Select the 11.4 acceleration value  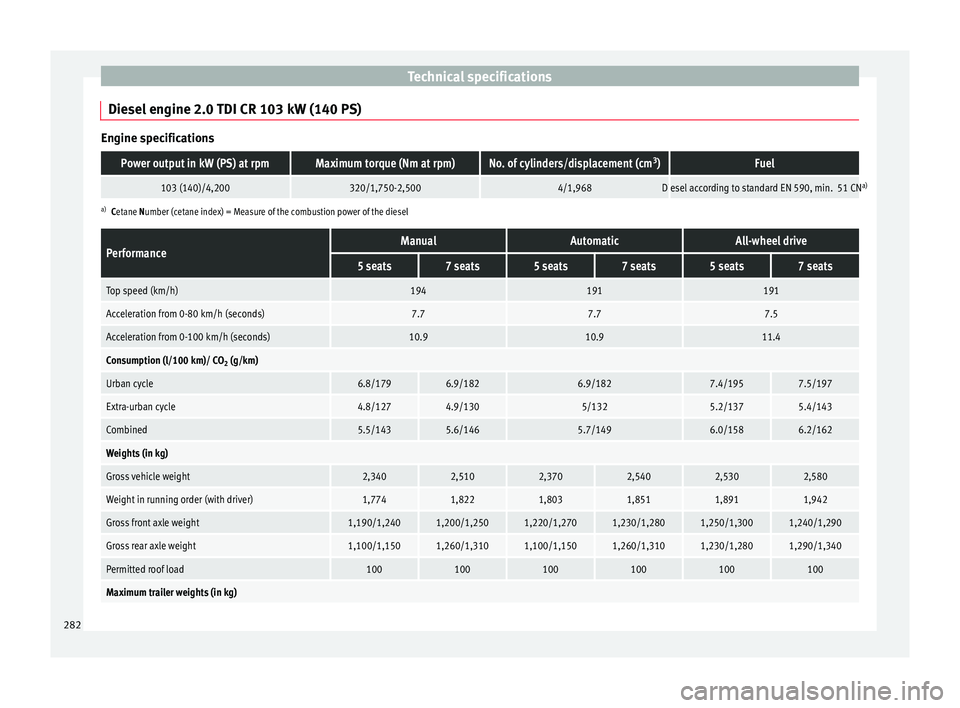(771, 337)
